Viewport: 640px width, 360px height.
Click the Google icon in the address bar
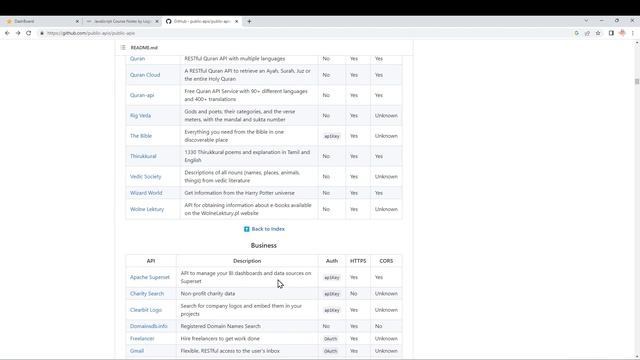pos(576,33)
